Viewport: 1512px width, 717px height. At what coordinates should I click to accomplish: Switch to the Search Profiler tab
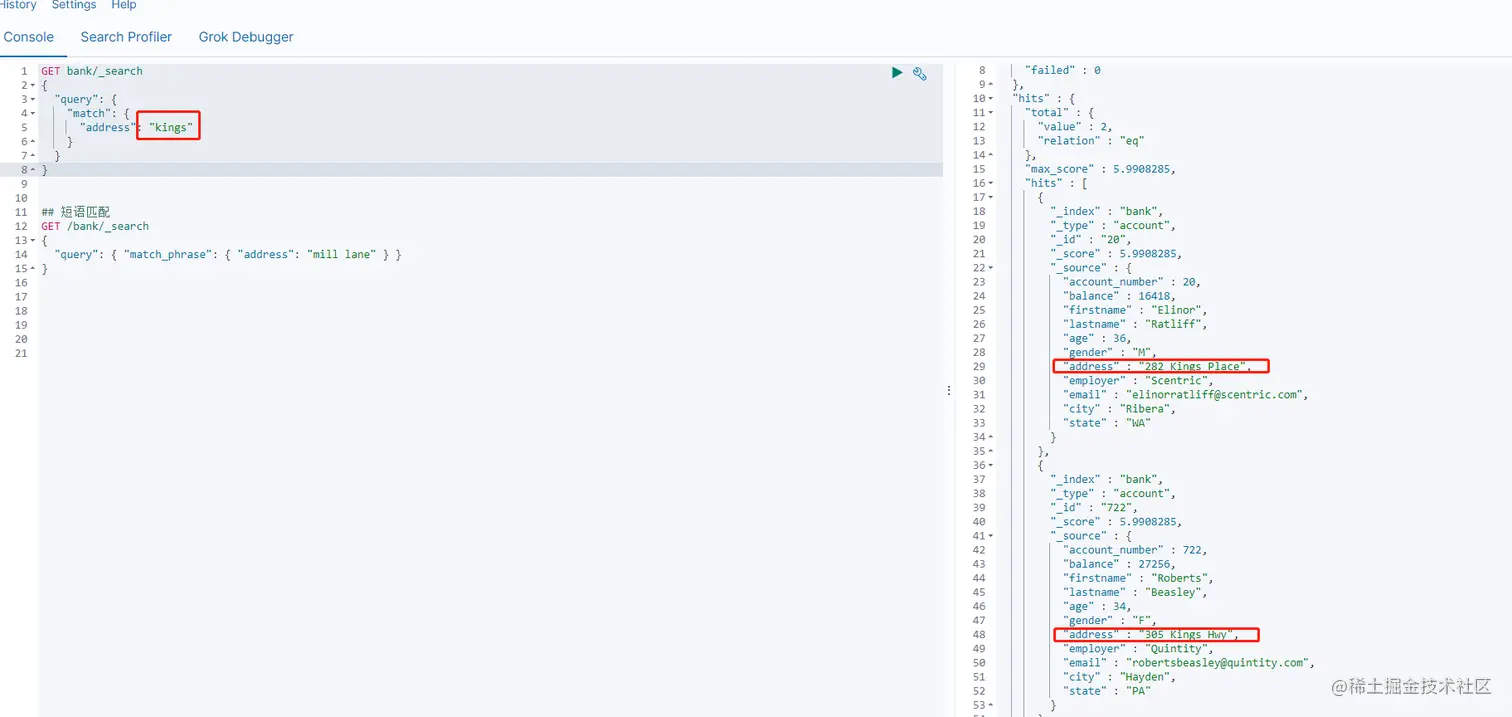(126, 37)
